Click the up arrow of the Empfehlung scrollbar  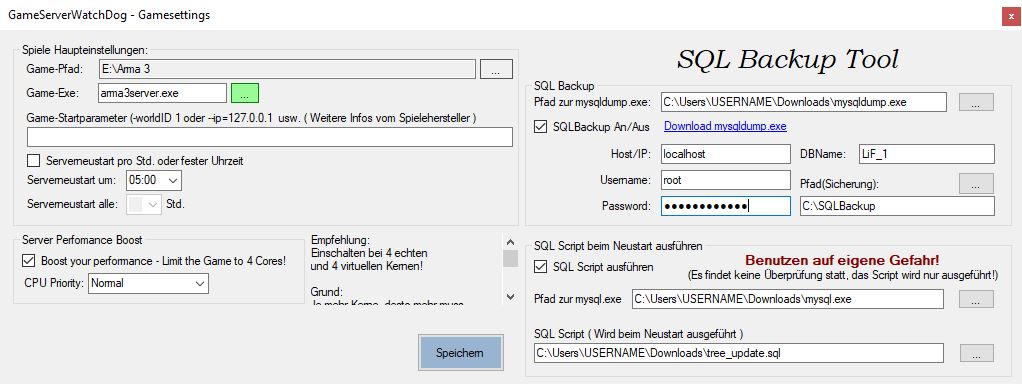click(510, 242)
